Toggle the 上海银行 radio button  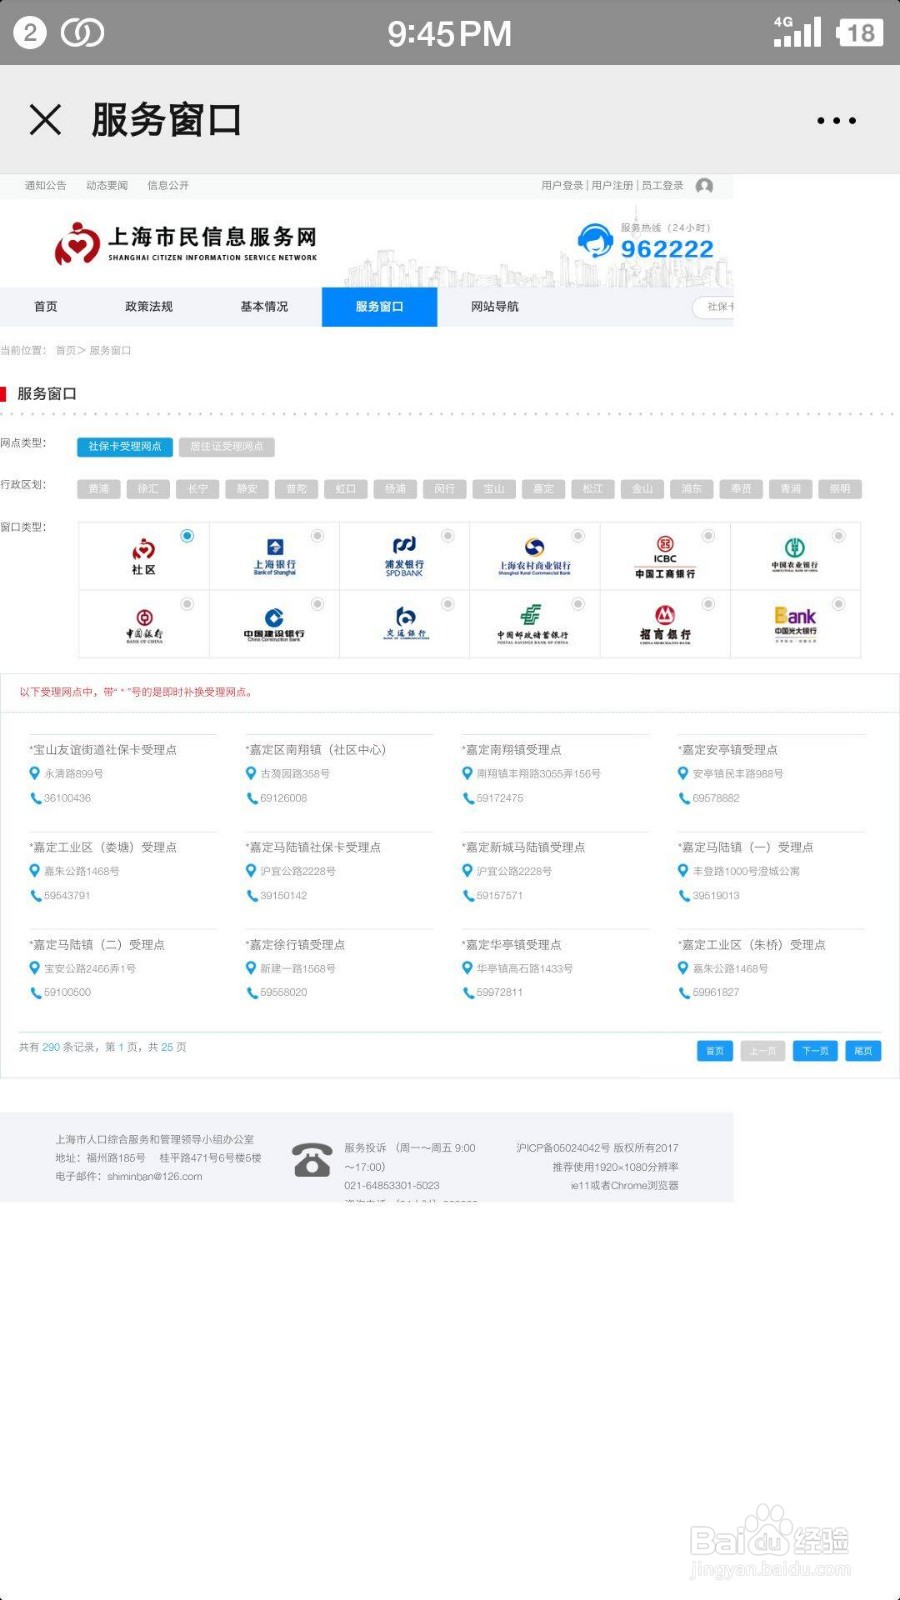pyautogui.click(x=317, y=536)
